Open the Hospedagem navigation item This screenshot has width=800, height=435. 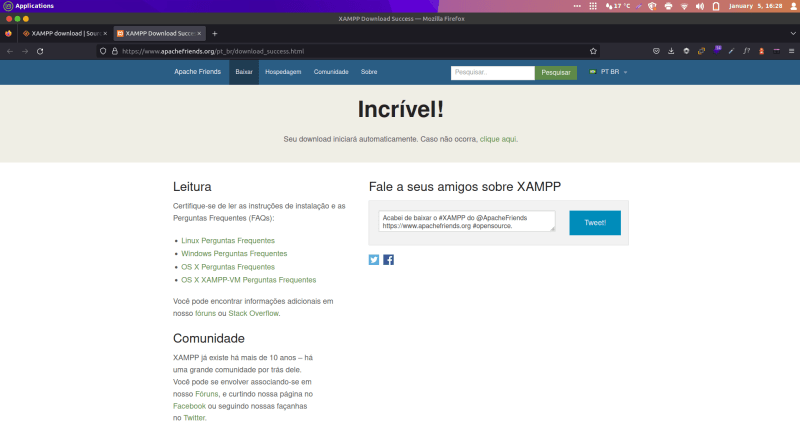pyautogui.click(x=283, y=72)
